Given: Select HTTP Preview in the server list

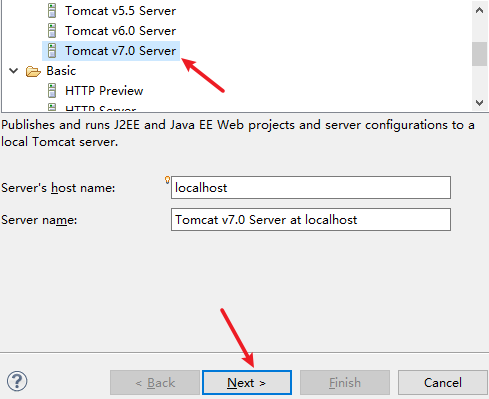Looking at the screenshot, I should click(104, 91).
